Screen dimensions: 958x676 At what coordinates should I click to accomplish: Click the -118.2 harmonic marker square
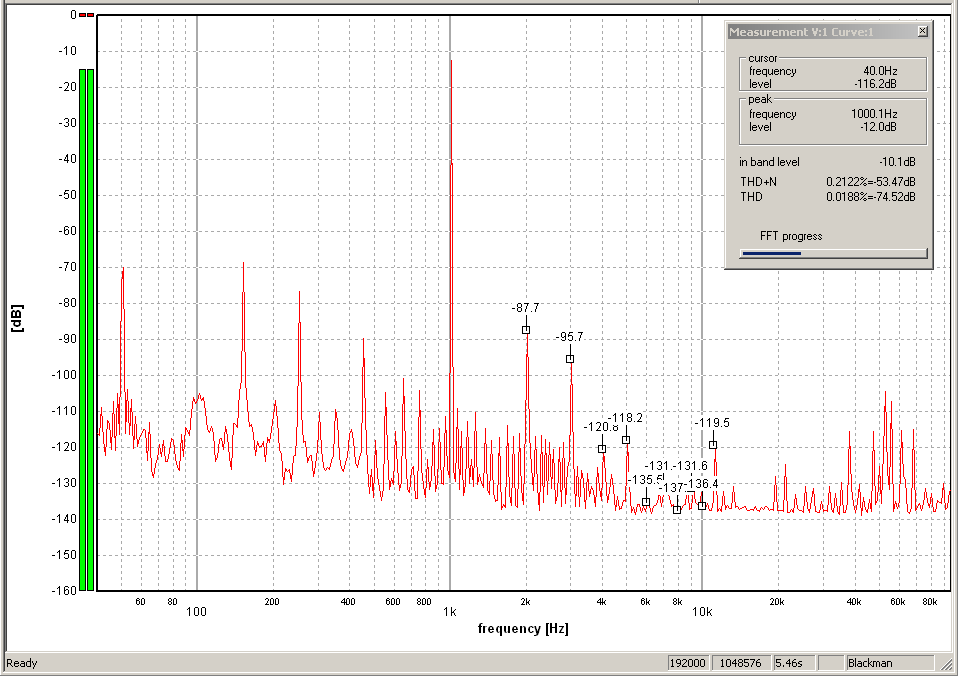click(x=626, y=440)
